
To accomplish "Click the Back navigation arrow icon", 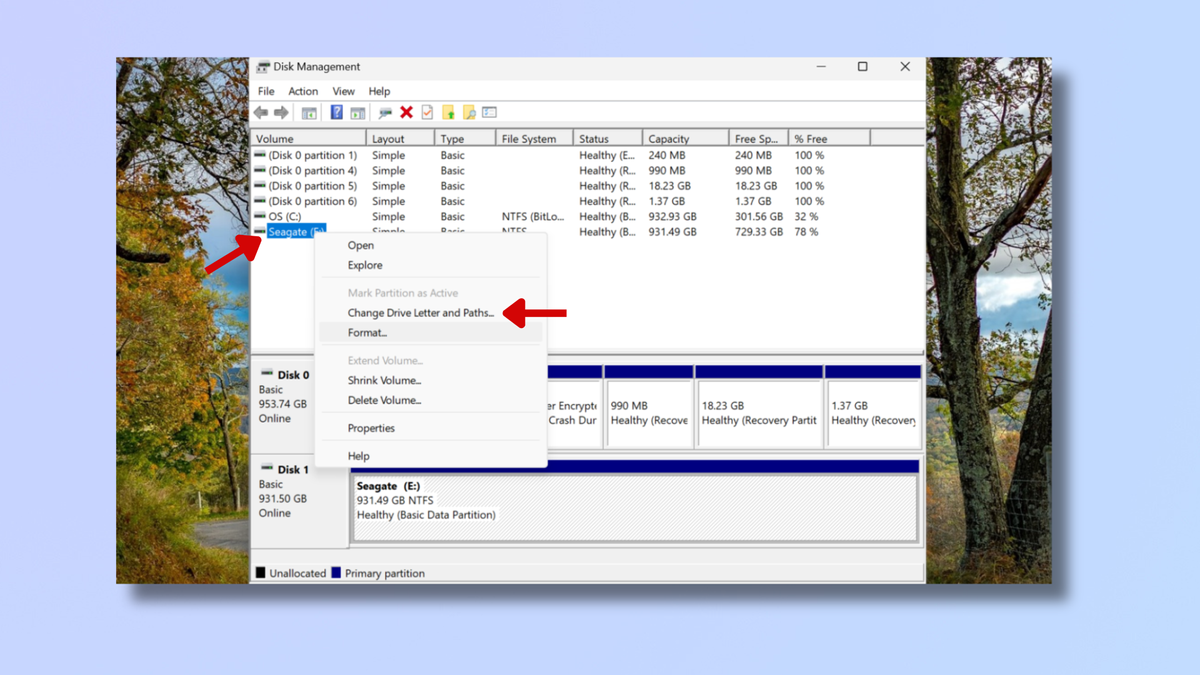I will point(260,112).
